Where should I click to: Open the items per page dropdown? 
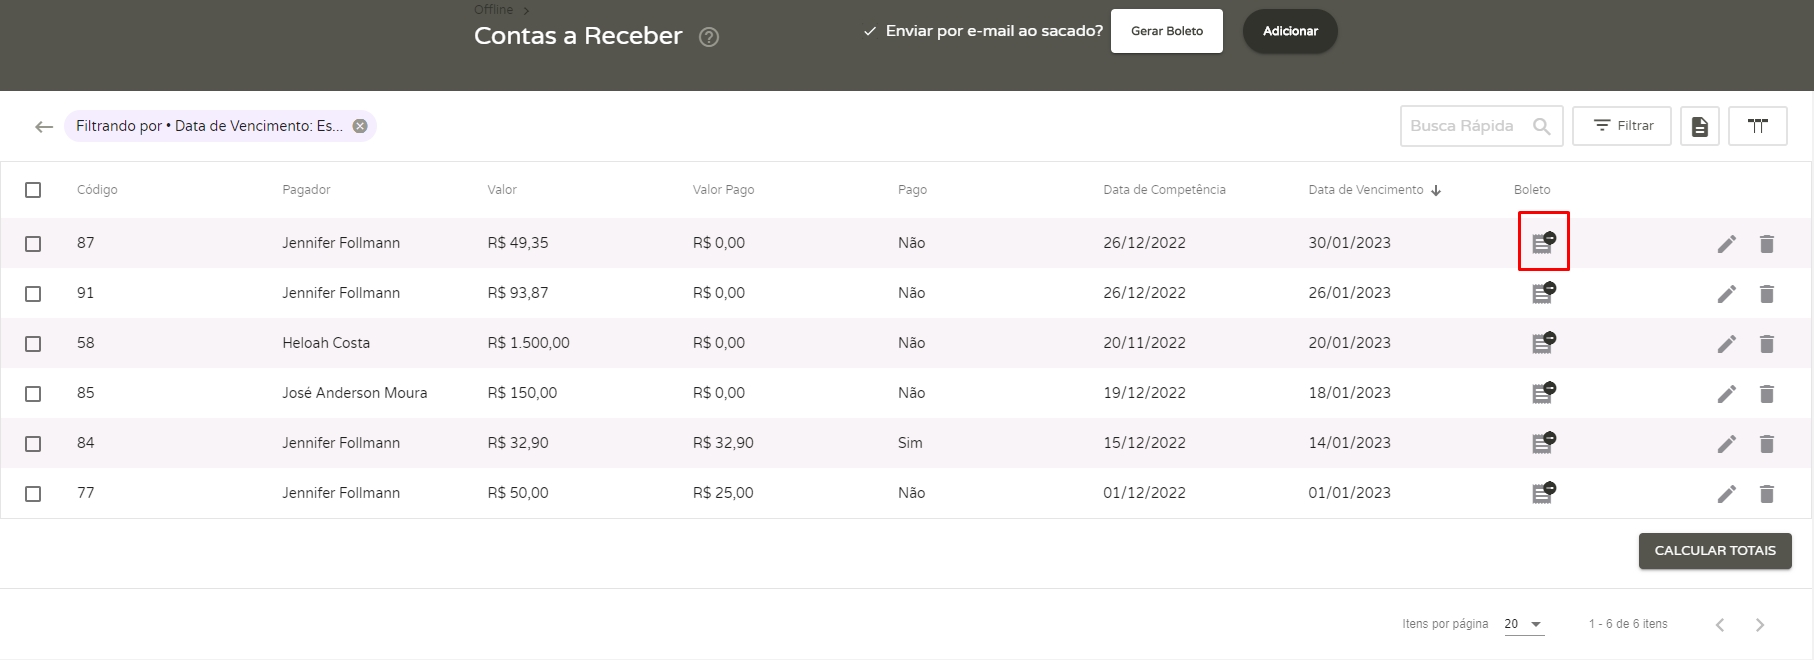tap(1523, 624)
